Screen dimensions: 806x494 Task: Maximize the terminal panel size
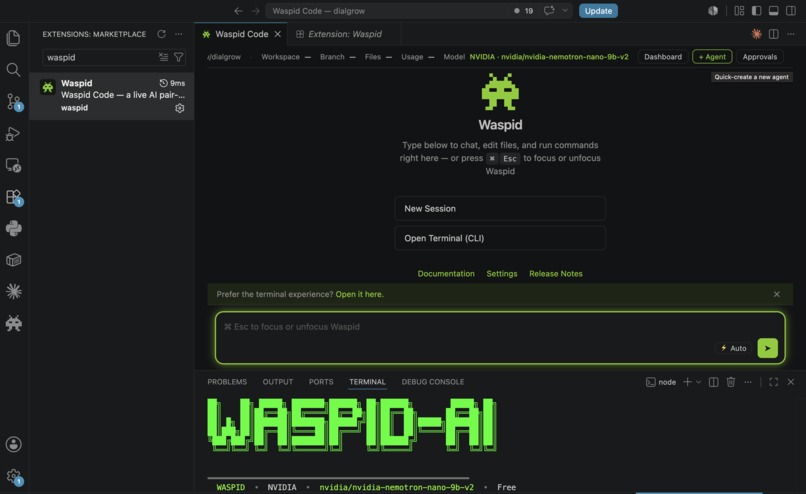[x=774, y=382]
